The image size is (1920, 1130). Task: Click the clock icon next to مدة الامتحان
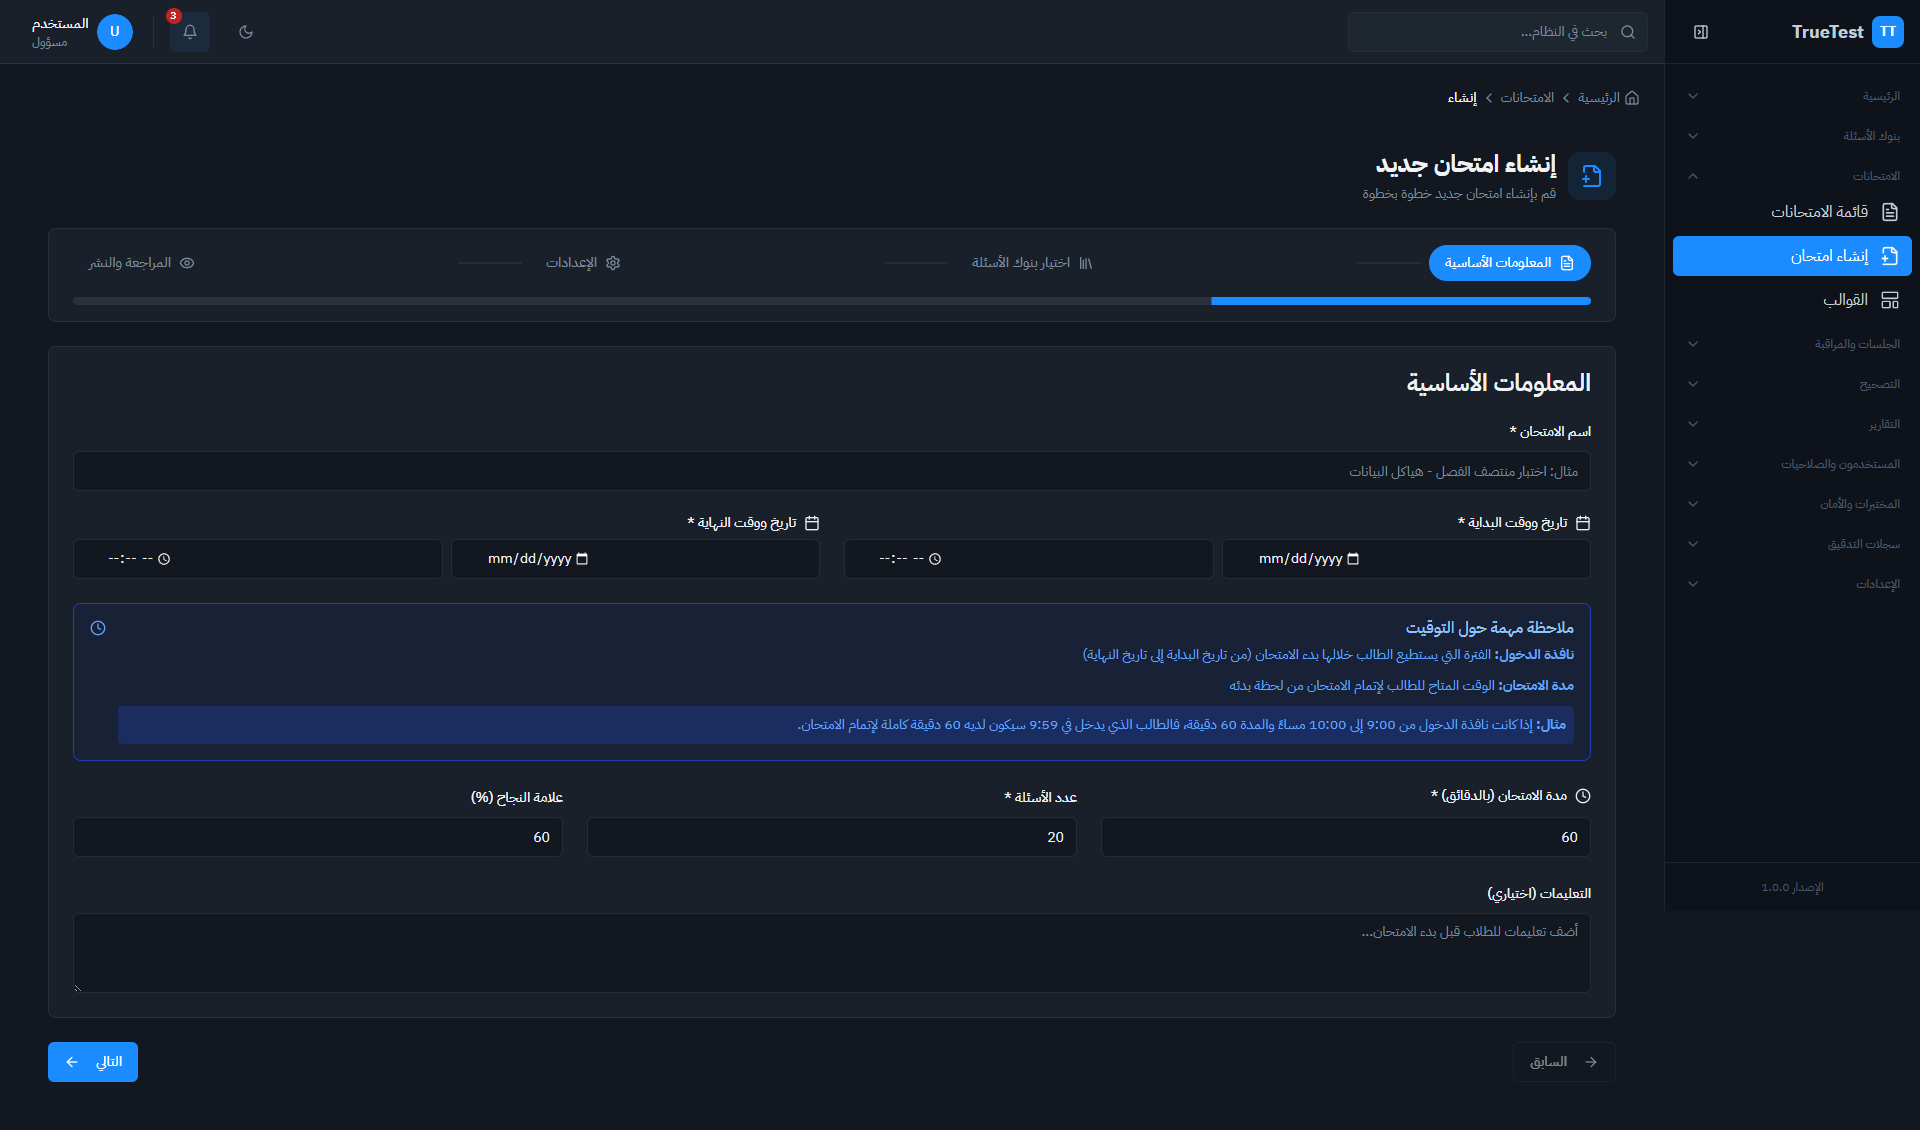tap(1583, 795)
